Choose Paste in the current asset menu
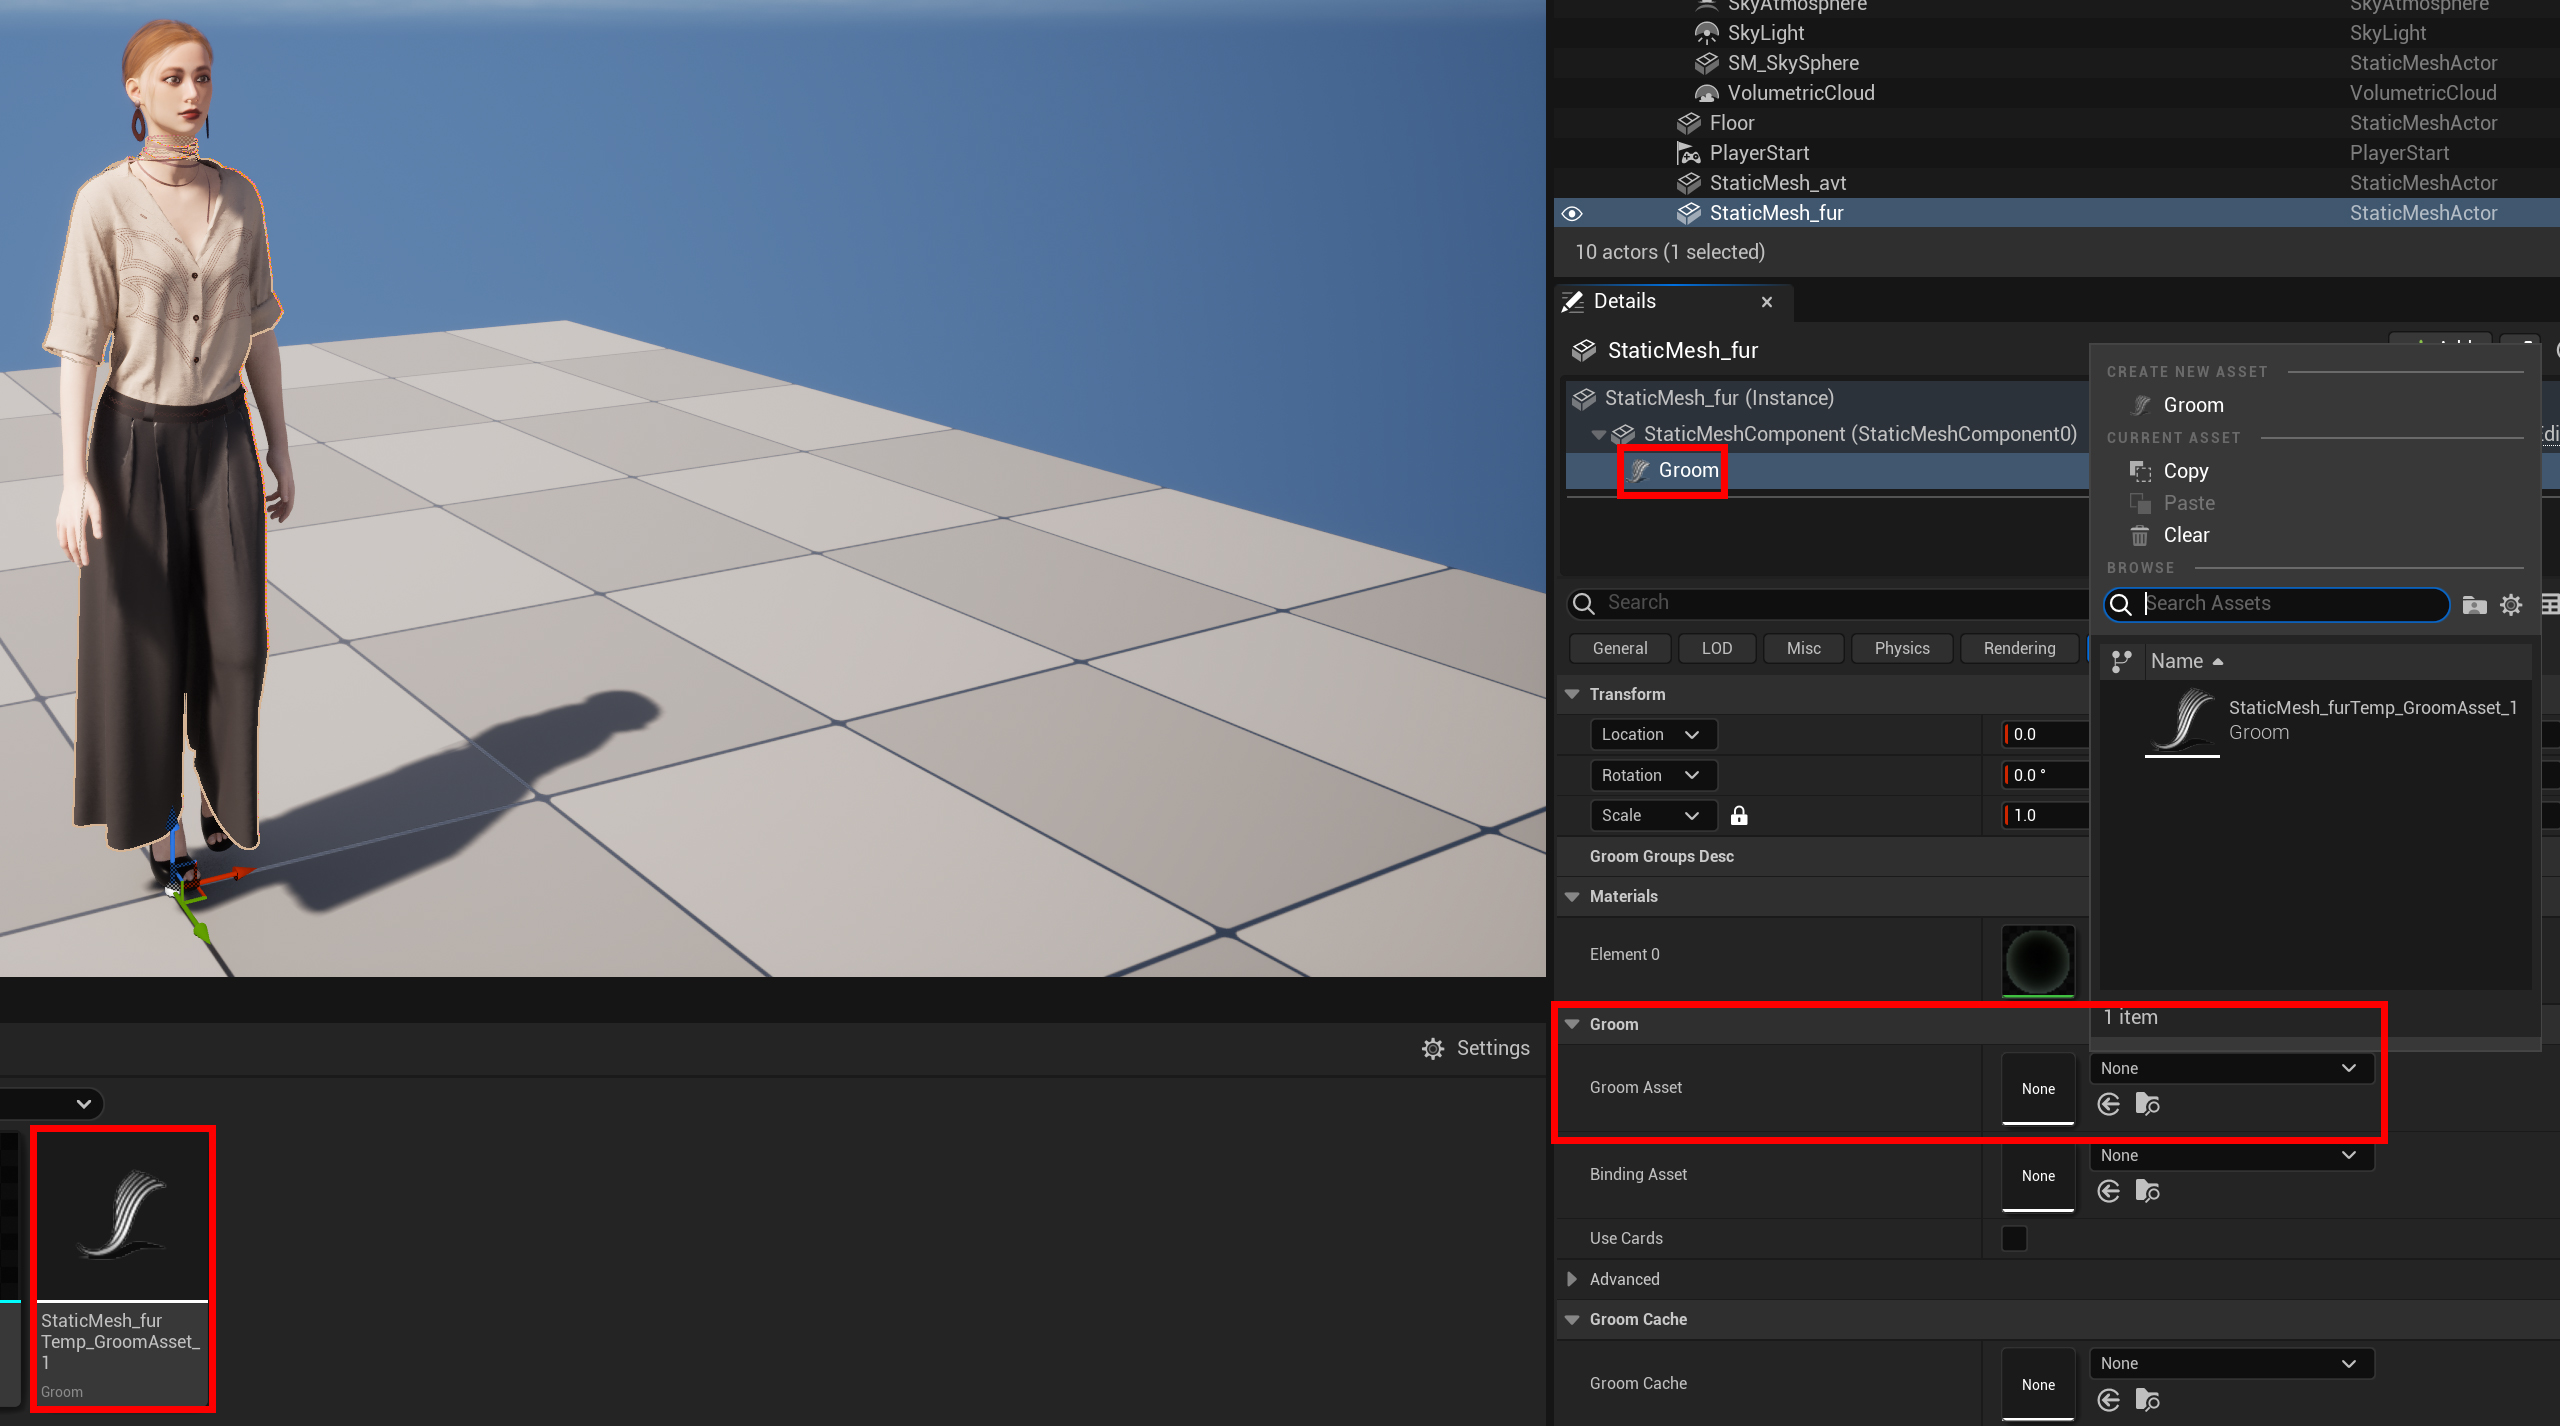Image resolution: width=2560 pixels, height=1426 pixels. 2189,503
